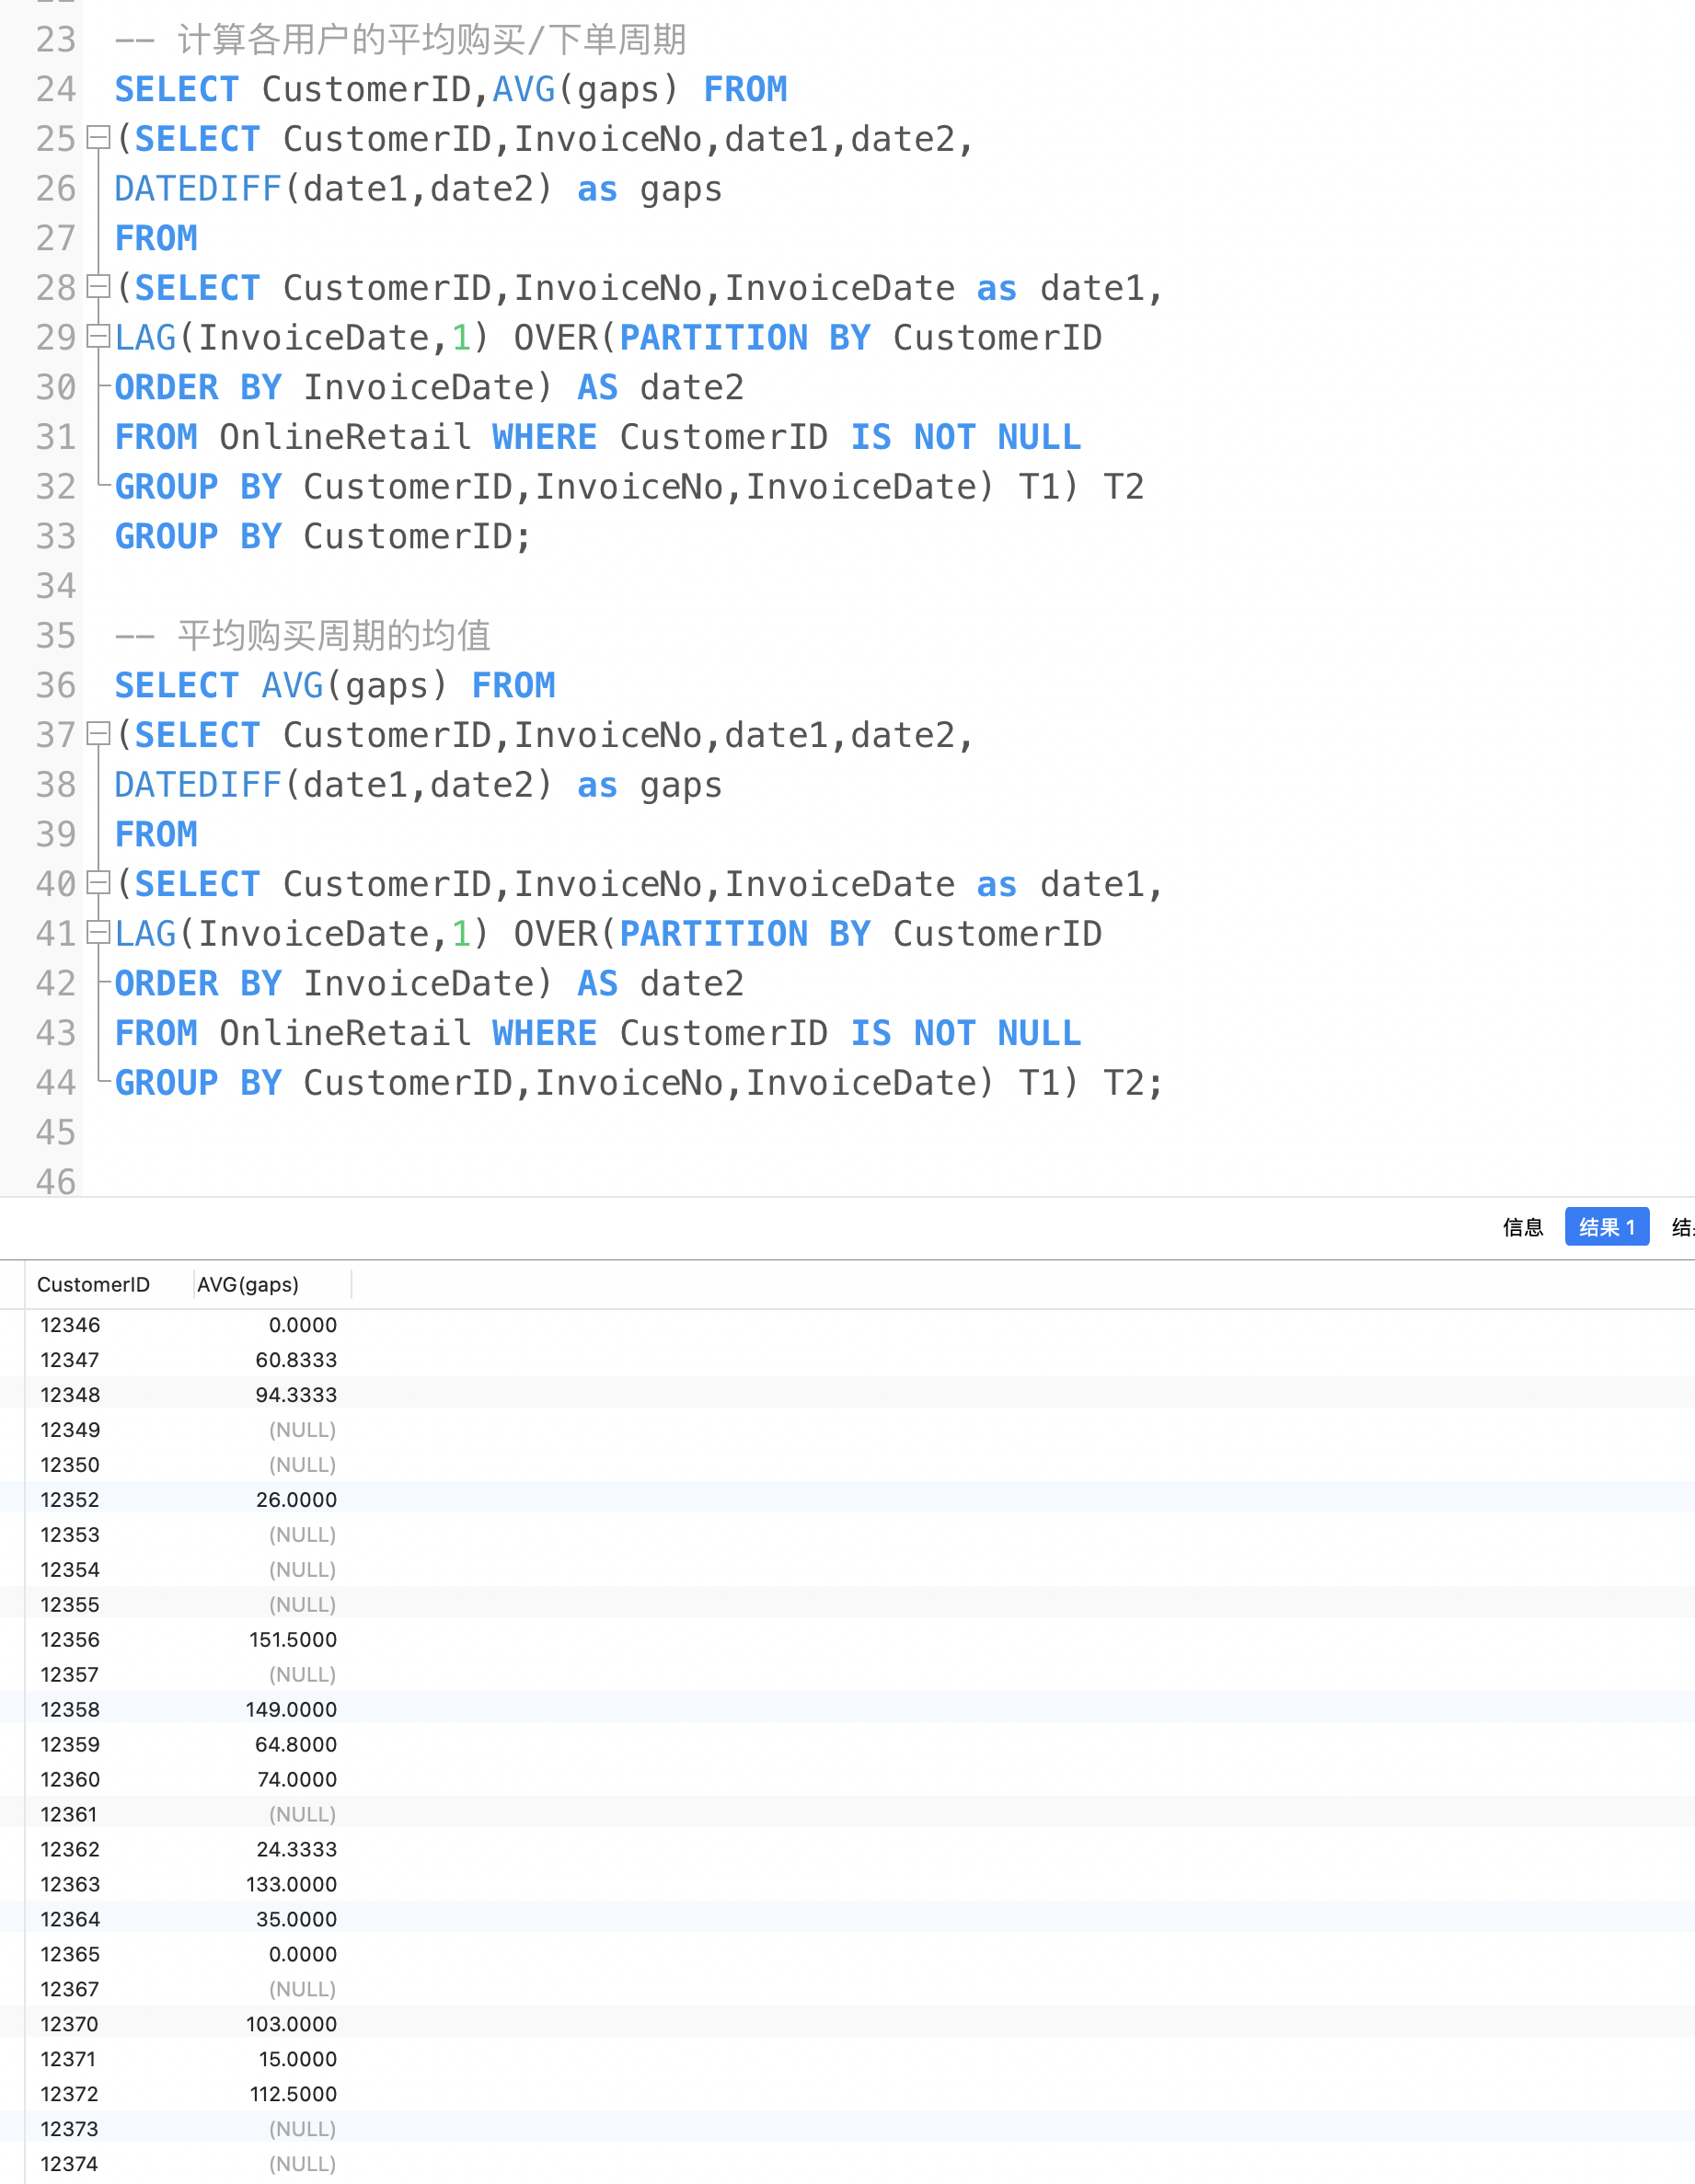The height and width of the screenshot is (2184, 1695).
Task: Select the CustomerID cell 12373
Action: click(x=70, y=2129)
